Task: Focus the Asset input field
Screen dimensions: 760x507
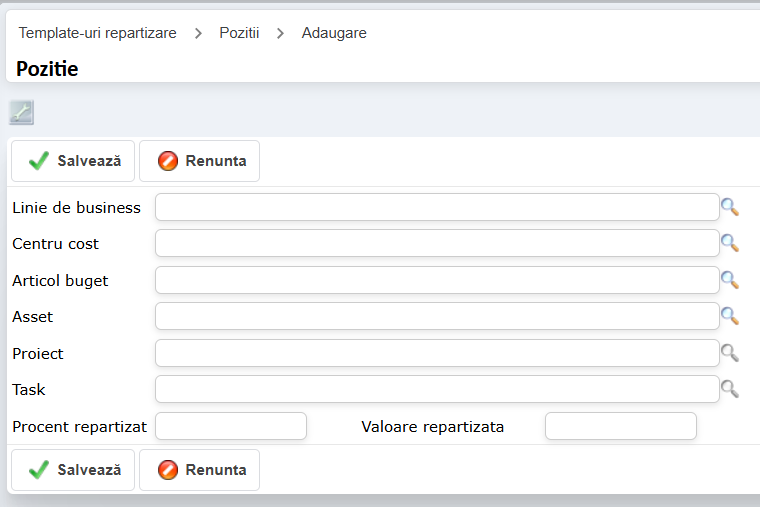Action: tap(437, 316)
